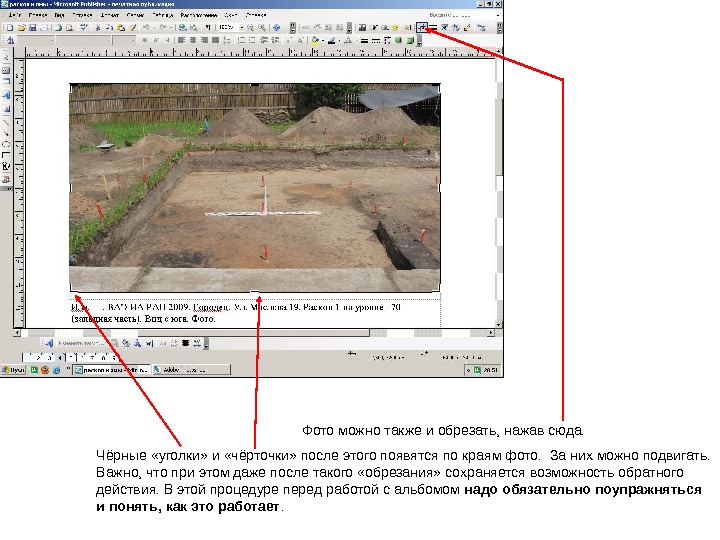Click the system tray clock
The width and height of the screenshot is (720, 540).
[491, 370]
